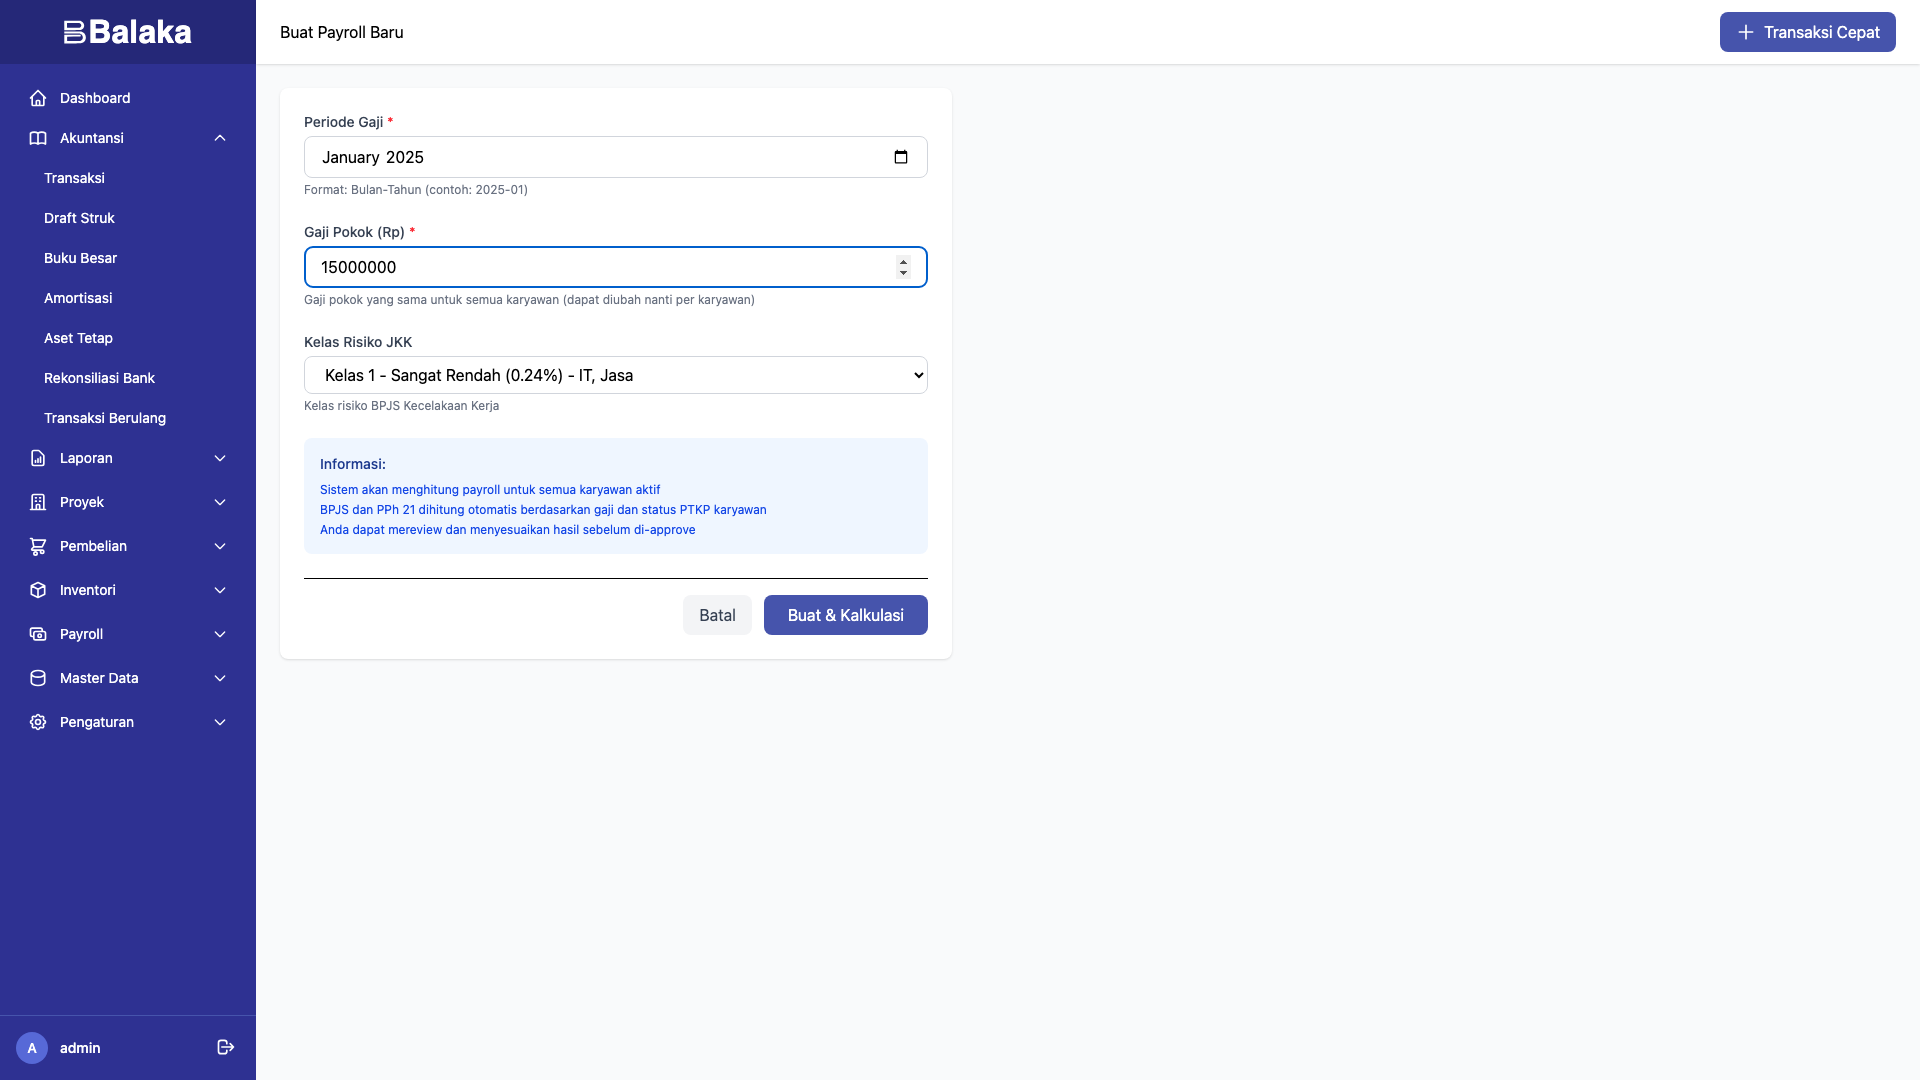The width and height of the screenshot is (1920, 1080).
Task: Click the logout icon beside admin
Action: [x=226, y=1047]
